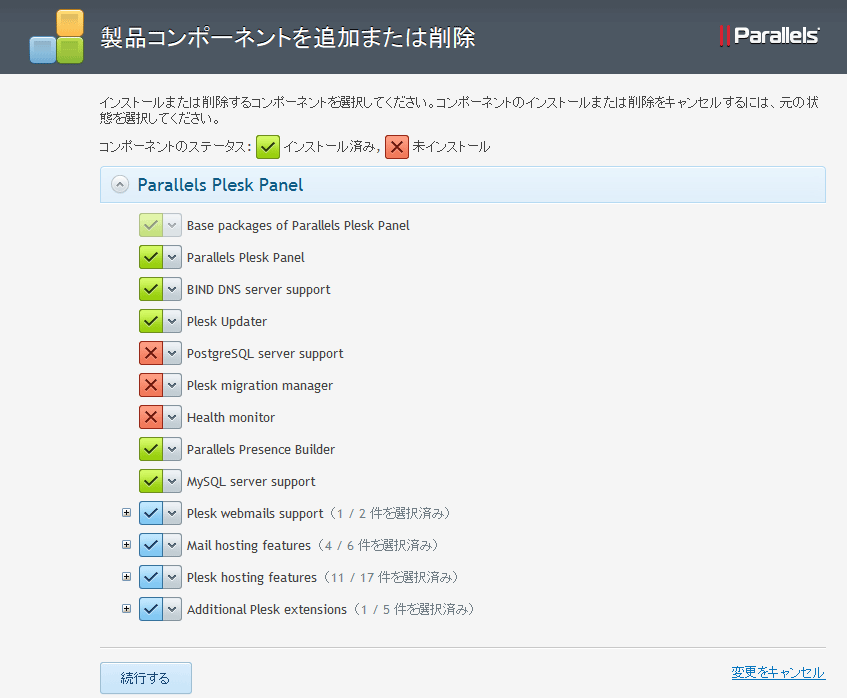847x698 pixels.
Task: Select the Plesk hosting features label
Action: 251,578
